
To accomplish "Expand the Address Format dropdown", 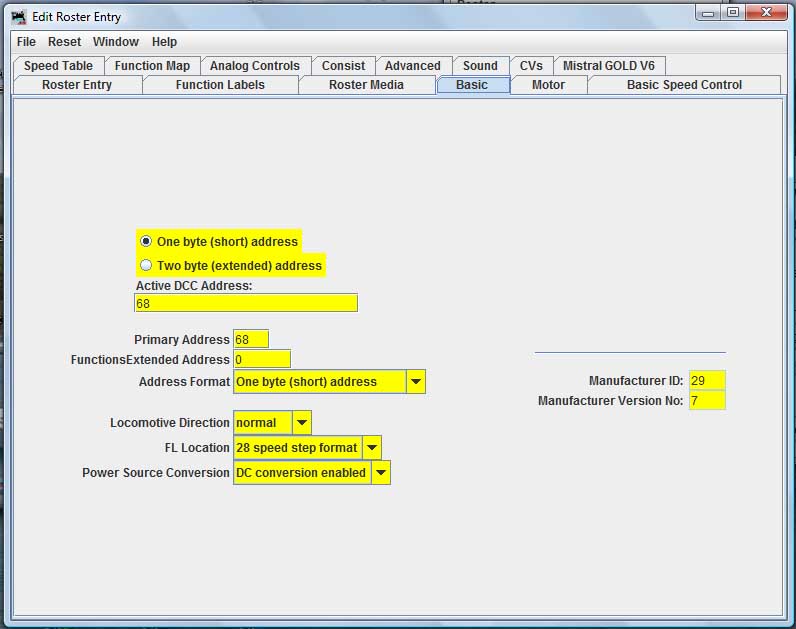I will pyautogui.click(x=416, y=382).
